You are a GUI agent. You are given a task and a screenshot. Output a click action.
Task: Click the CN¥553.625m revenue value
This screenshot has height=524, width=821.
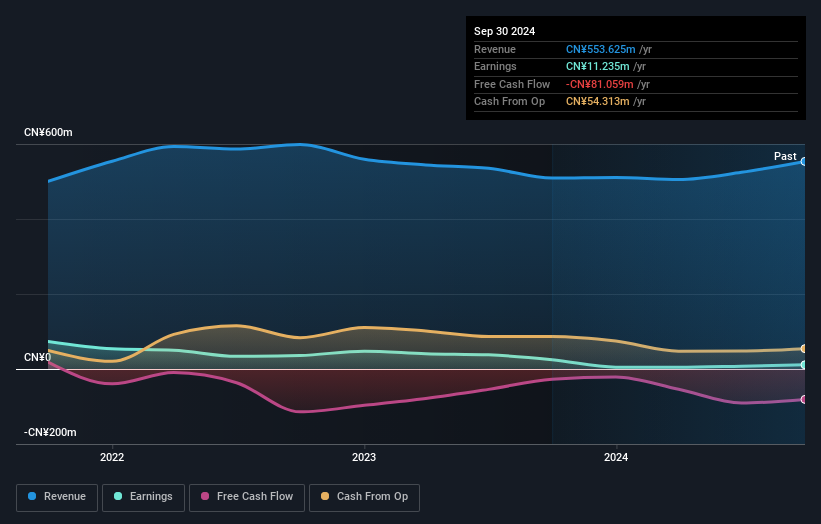601,49
